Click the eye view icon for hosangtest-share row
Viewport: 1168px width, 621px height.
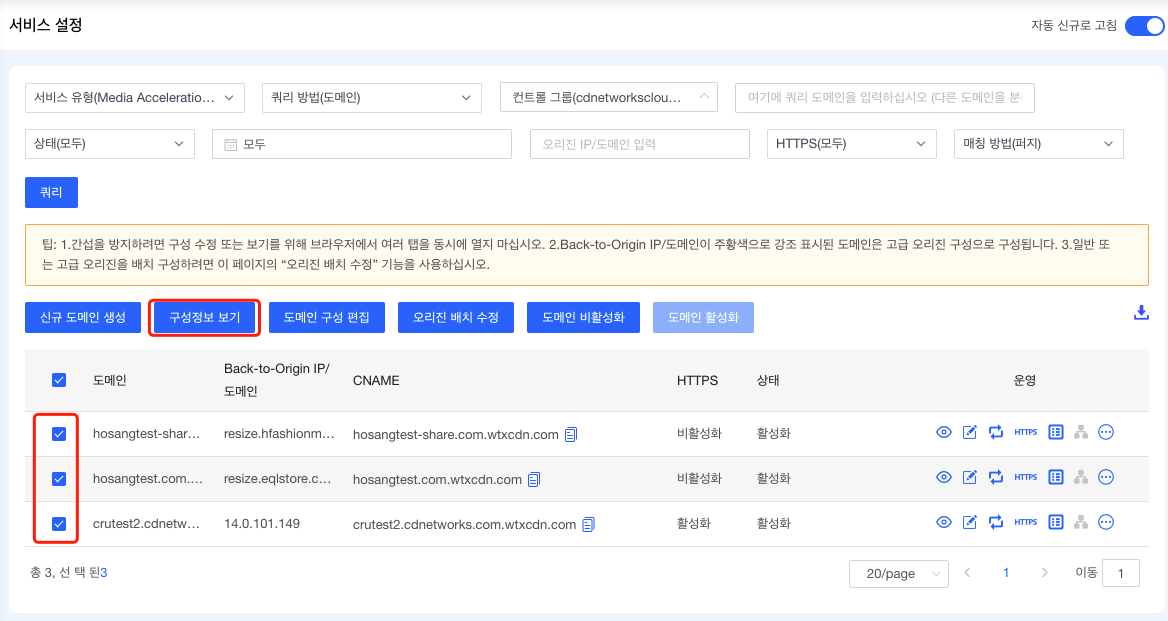[x=943, y=433]
